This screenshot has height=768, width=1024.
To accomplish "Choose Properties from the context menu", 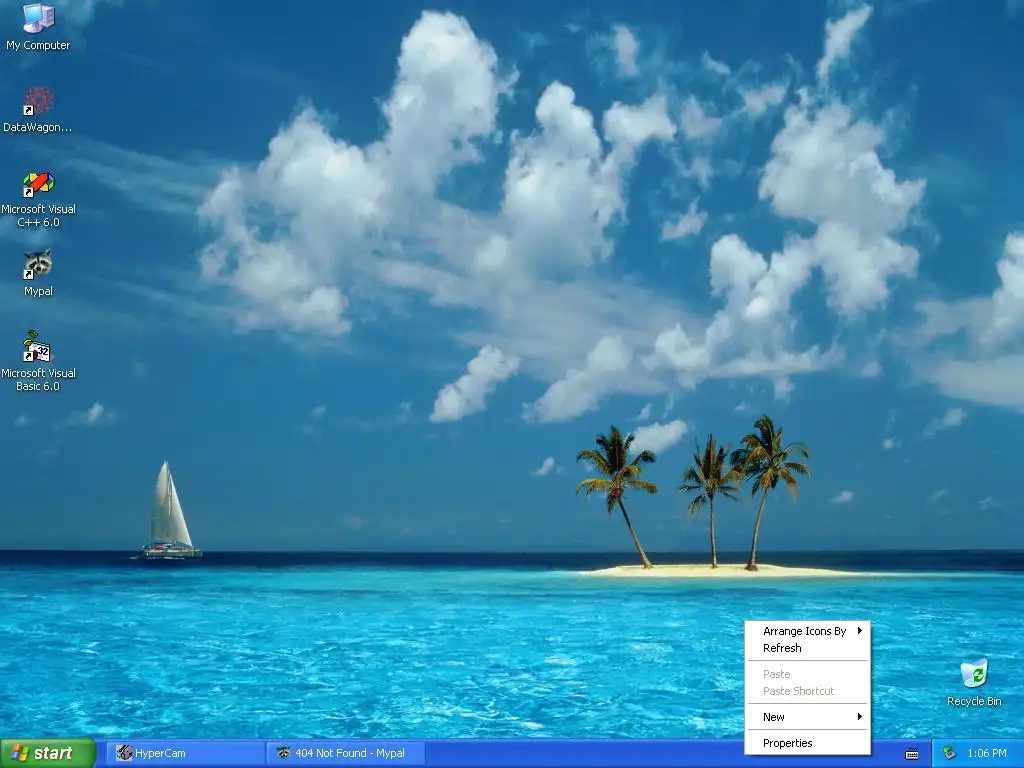I will 808,743.
